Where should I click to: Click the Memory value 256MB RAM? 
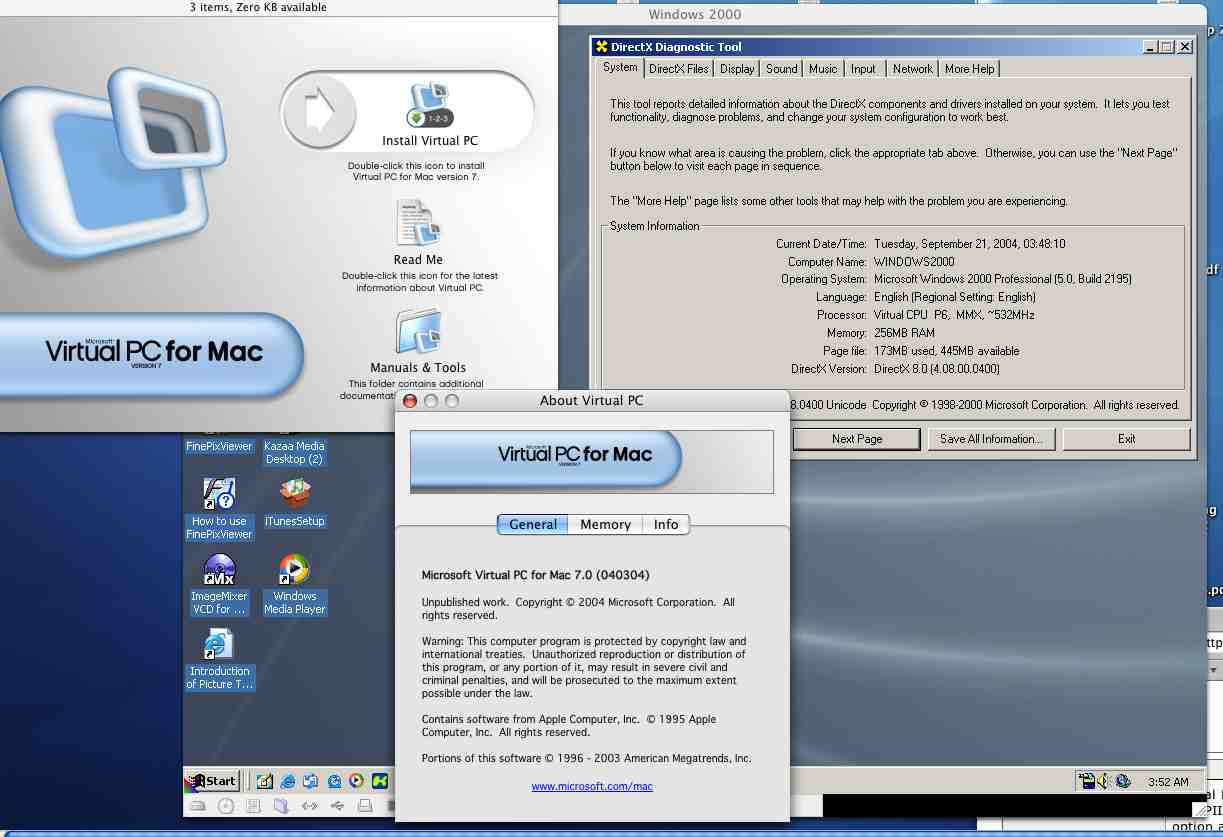pos(904,333)
